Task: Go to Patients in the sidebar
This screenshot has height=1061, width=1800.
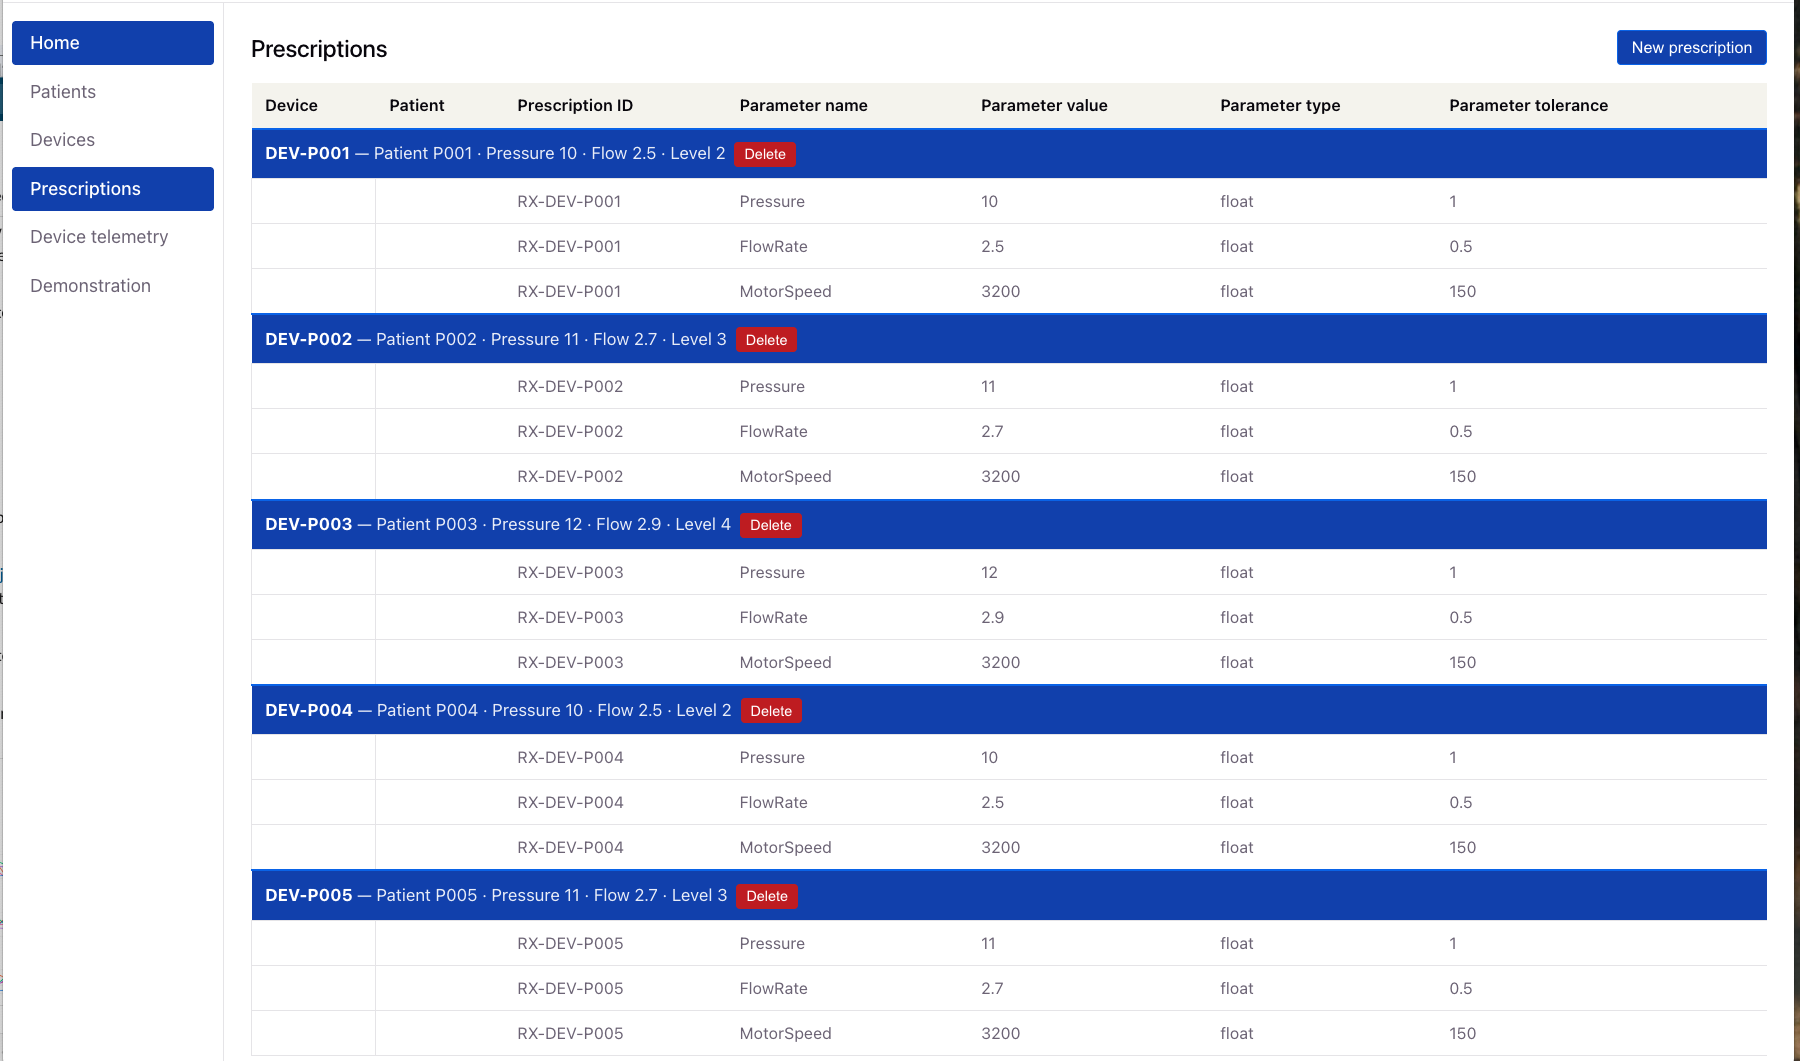Action: pos(63,92)
